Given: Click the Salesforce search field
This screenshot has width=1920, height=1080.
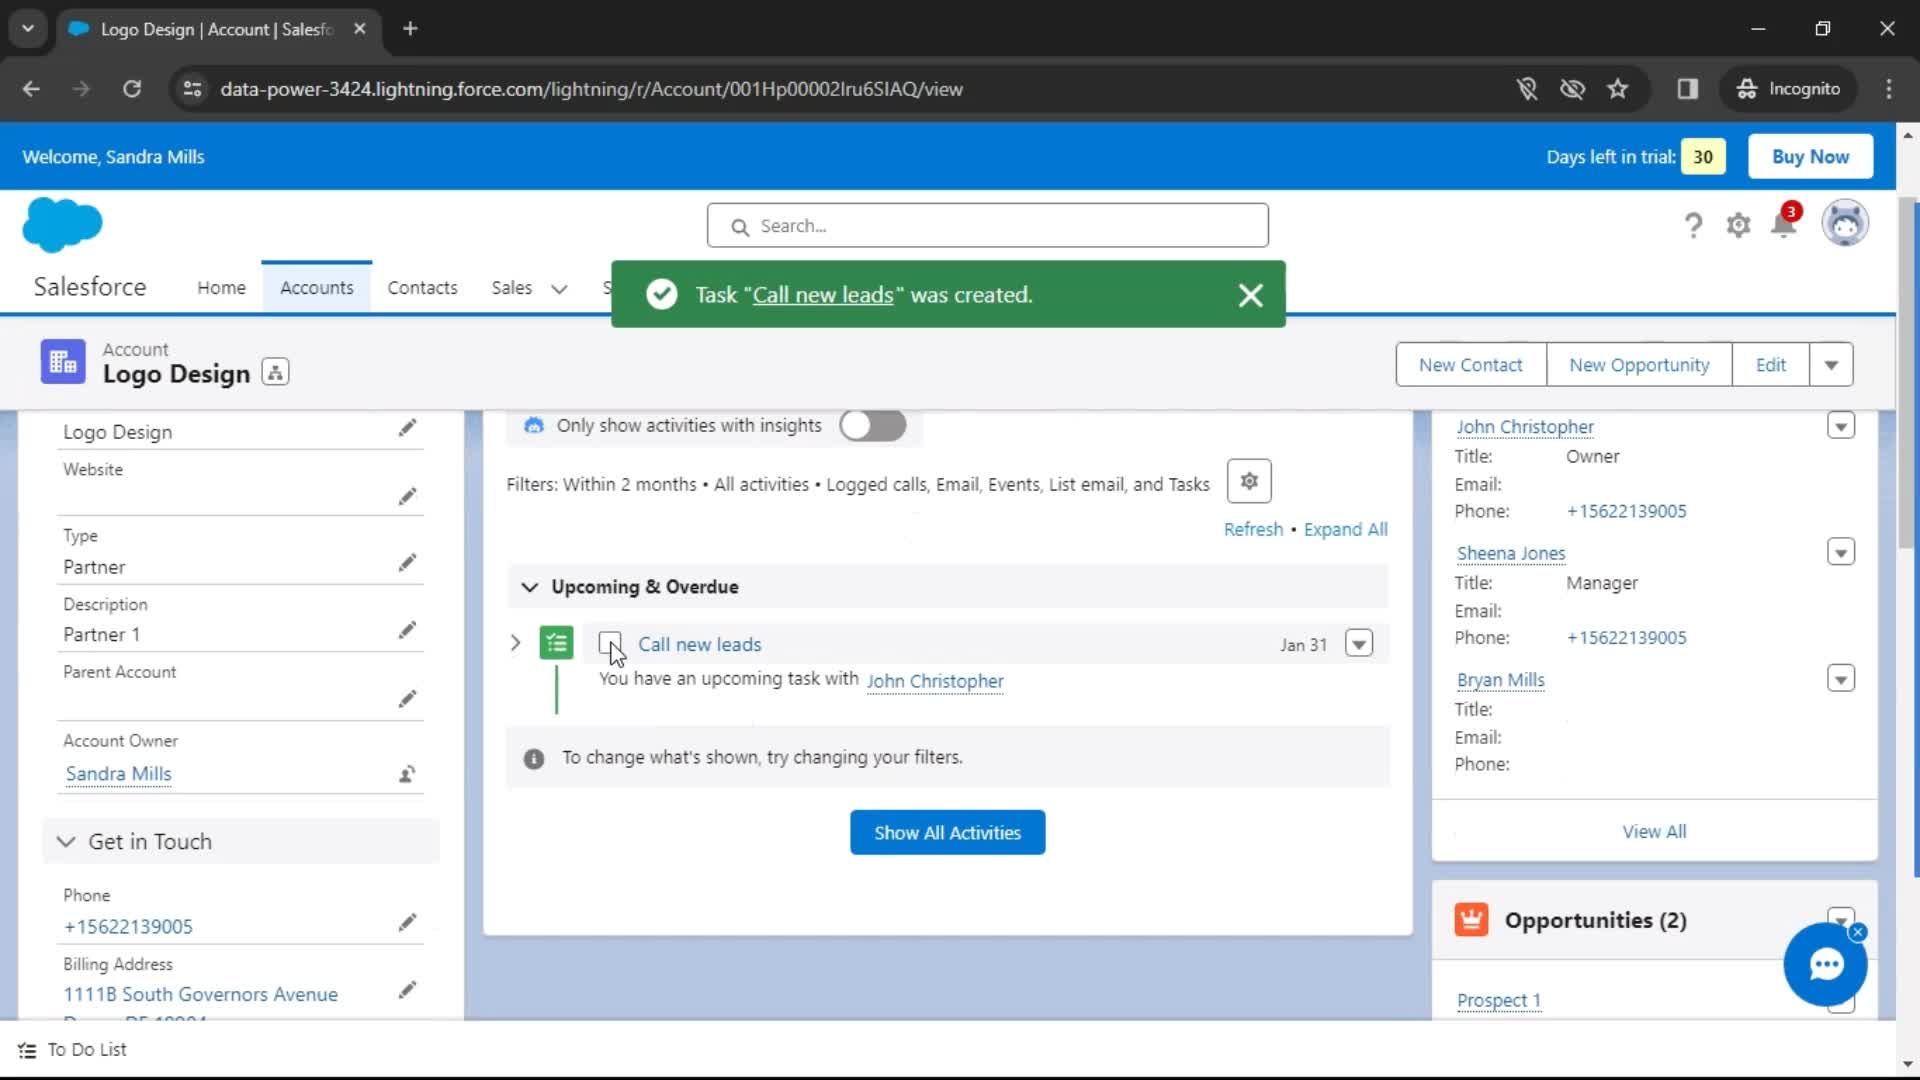Looking at the screenshot, I should click(988, 226).
